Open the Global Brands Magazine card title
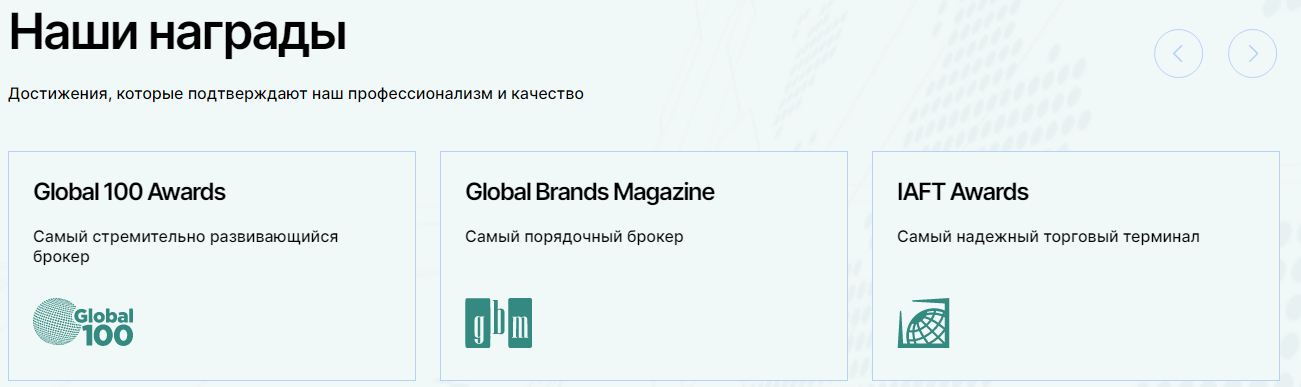The width and height of the screenshot is (1301, 387). coord(590,191)
